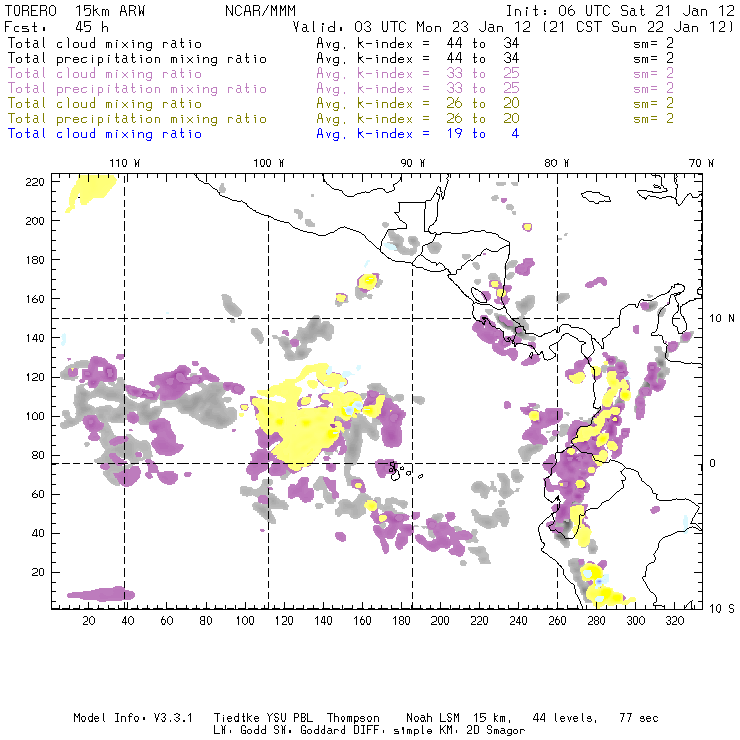Click the "Valid: 03 UTC Mon 23 Jan 12" line
Image resolution: width=740 pixels, height=740 pixels.
(412, 27)
